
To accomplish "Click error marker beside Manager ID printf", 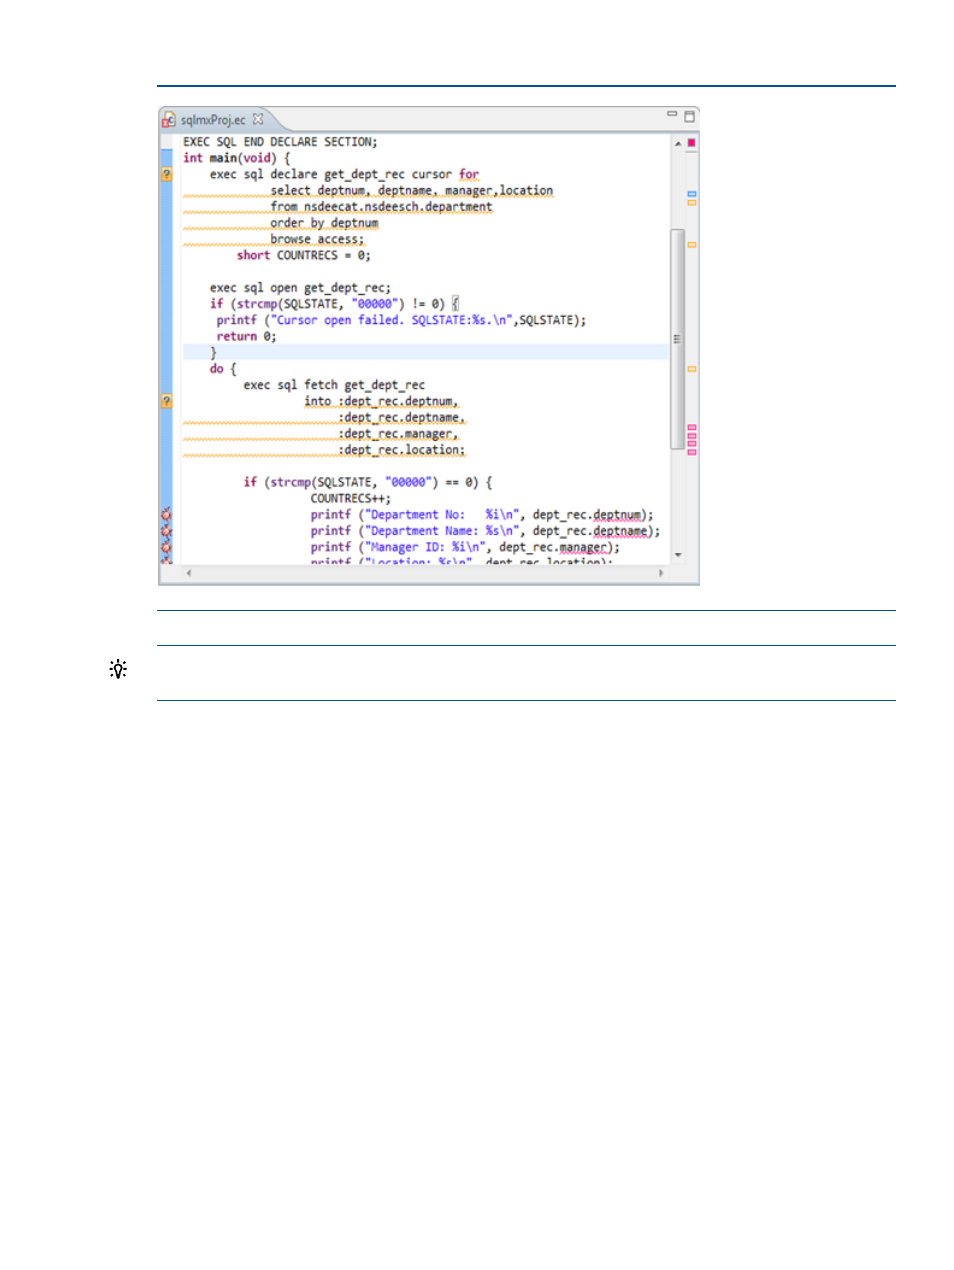I will (166, 547).
